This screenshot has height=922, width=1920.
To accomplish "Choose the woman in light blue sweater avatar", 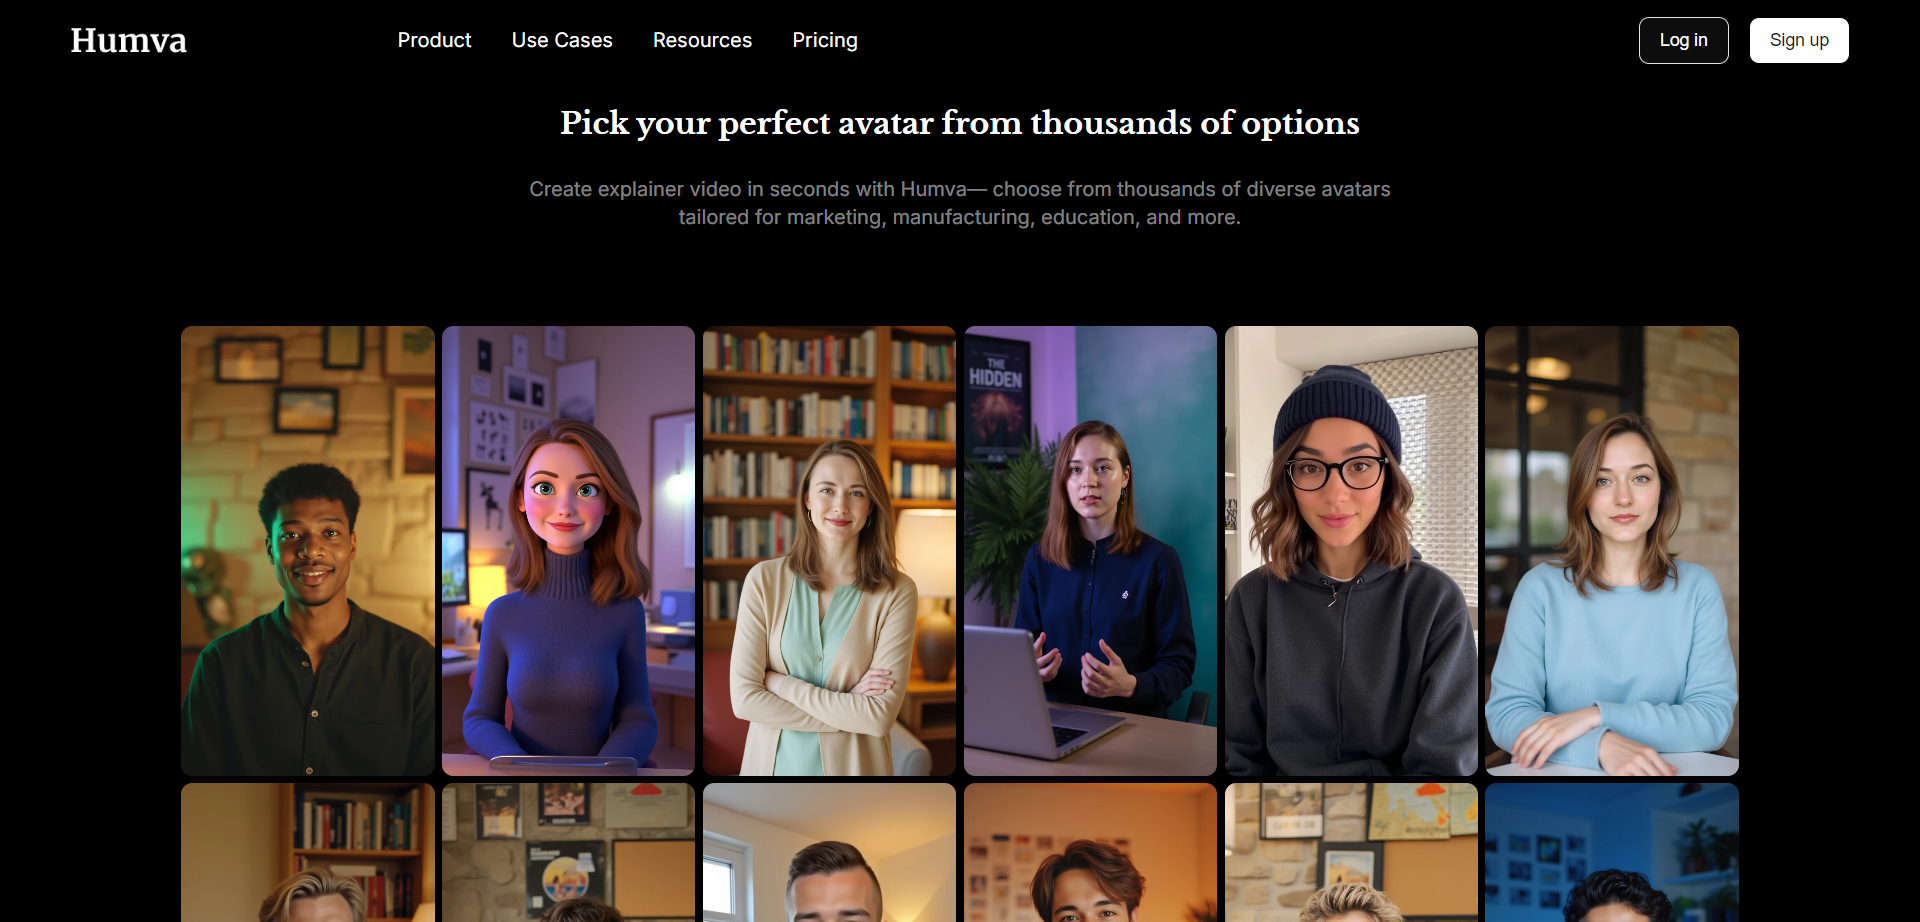I will click(x=1612, y=550).
